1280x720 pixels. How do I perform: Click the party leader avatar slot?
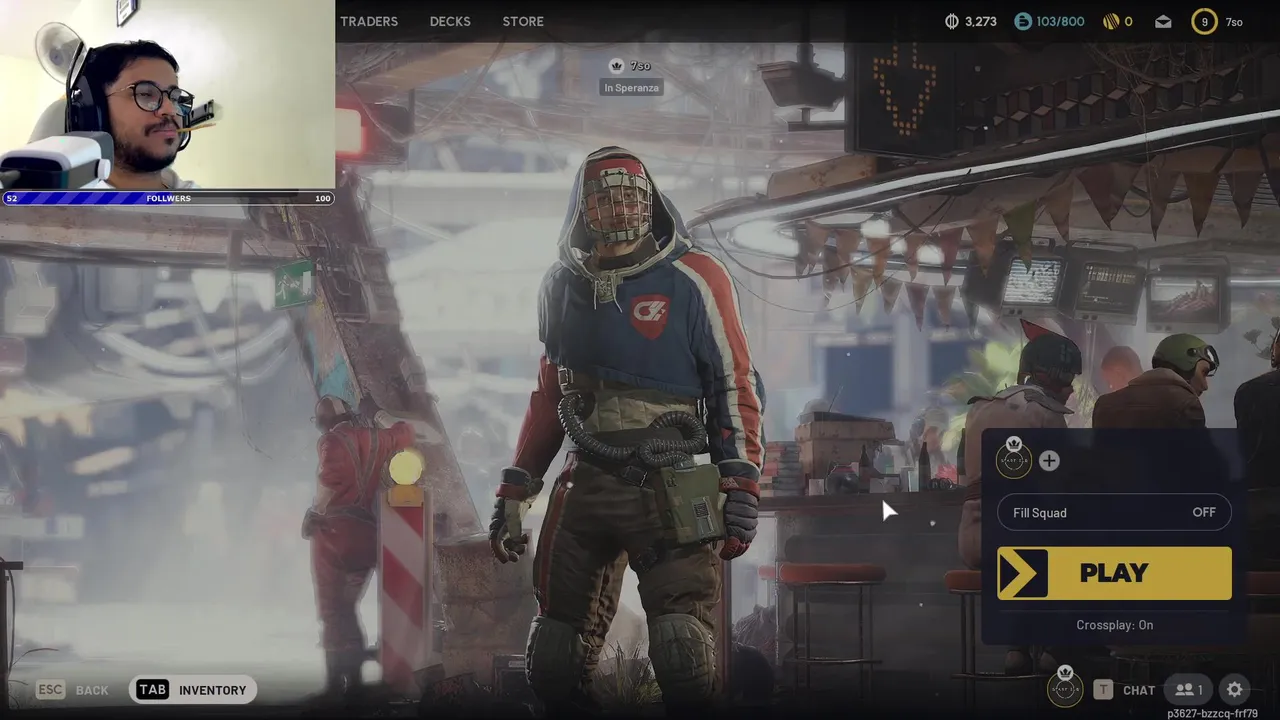click(1013, 459)
